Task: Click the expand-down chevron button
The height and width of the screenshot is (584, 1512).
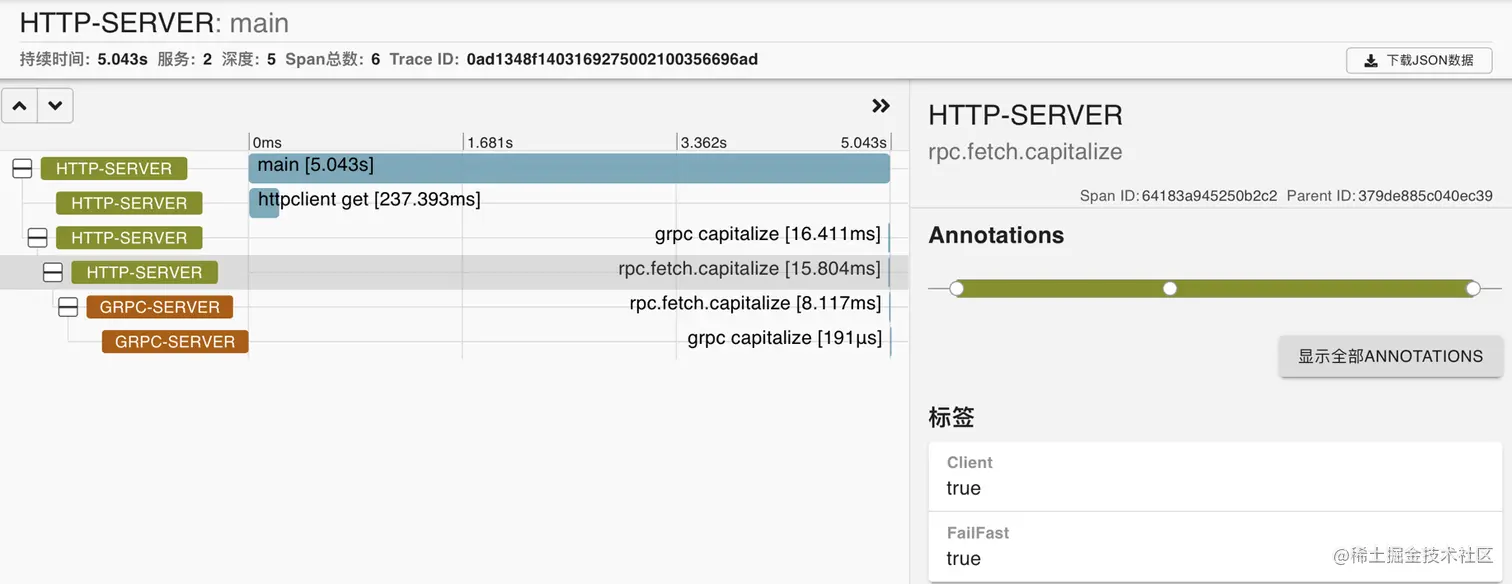Action: [55, 105]
